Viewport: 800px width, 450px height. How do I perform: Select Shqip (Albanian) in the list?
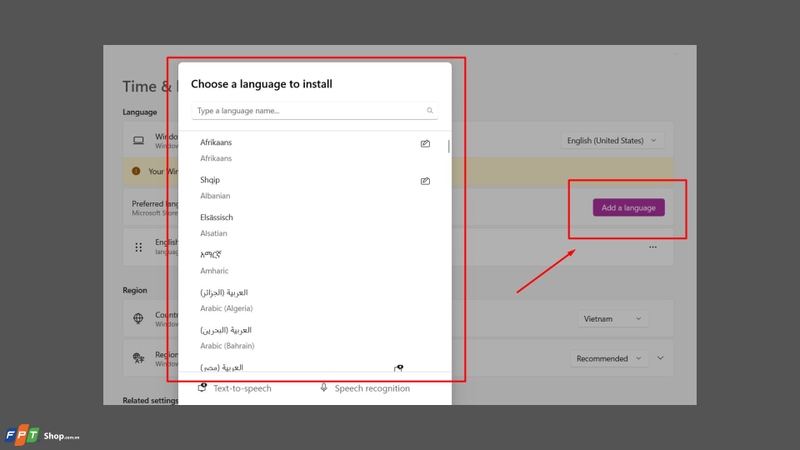tap(315, 187)
